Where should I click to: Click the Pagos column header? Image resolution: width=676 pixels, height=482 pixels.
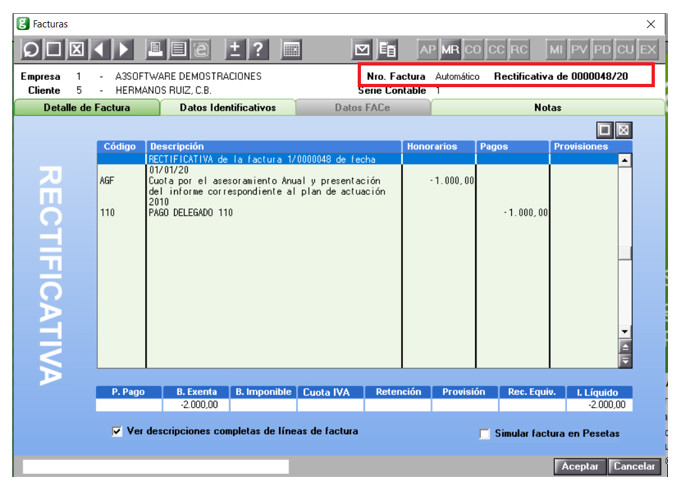coord(513,147)
